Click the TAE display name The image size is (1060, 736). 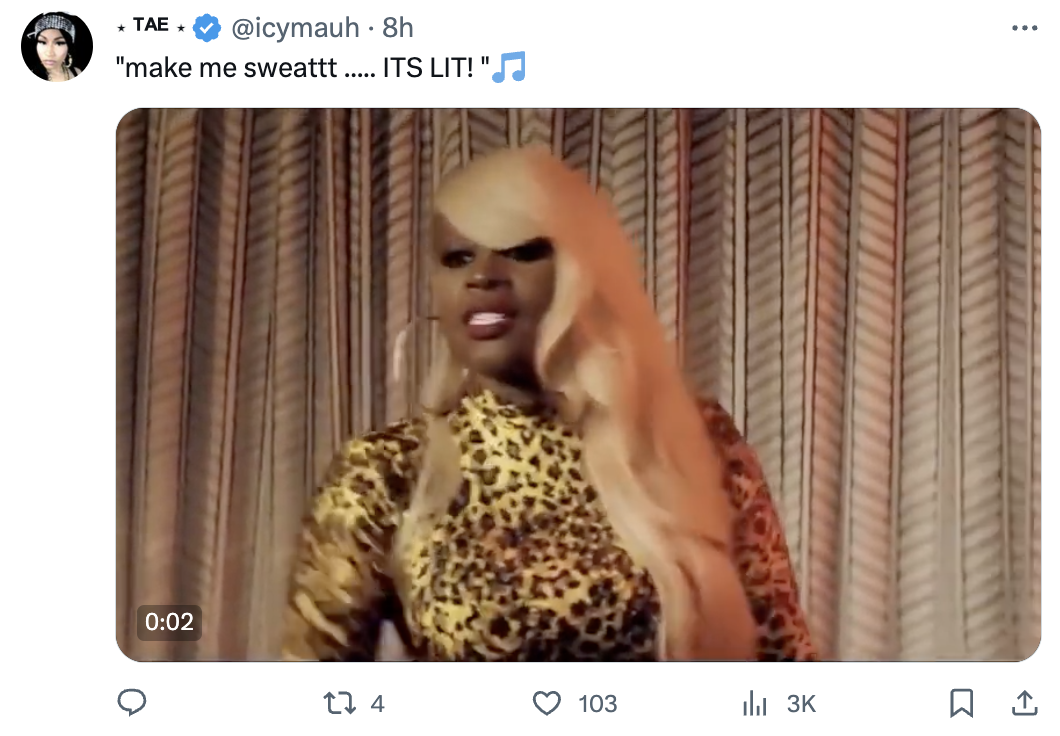[151, 25]
